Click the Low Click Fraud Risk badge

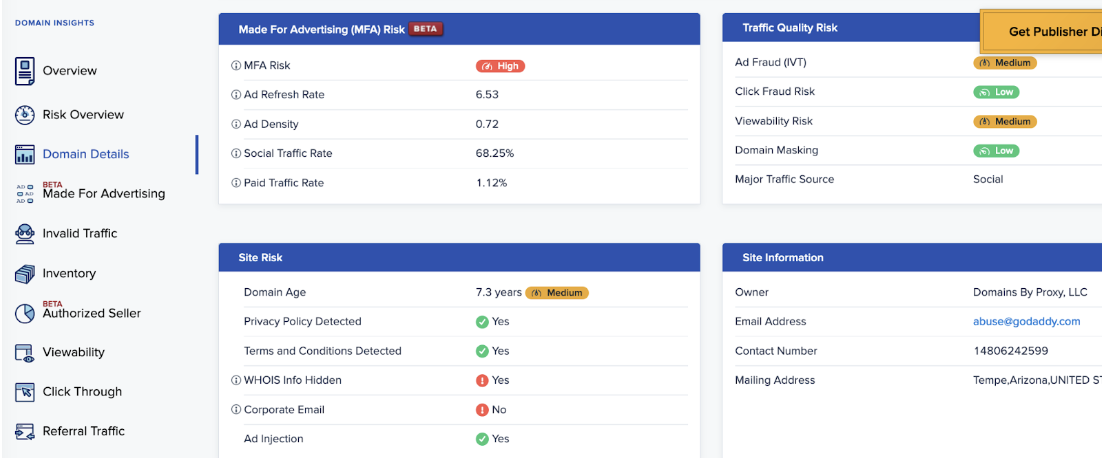(x=996, y=92)
